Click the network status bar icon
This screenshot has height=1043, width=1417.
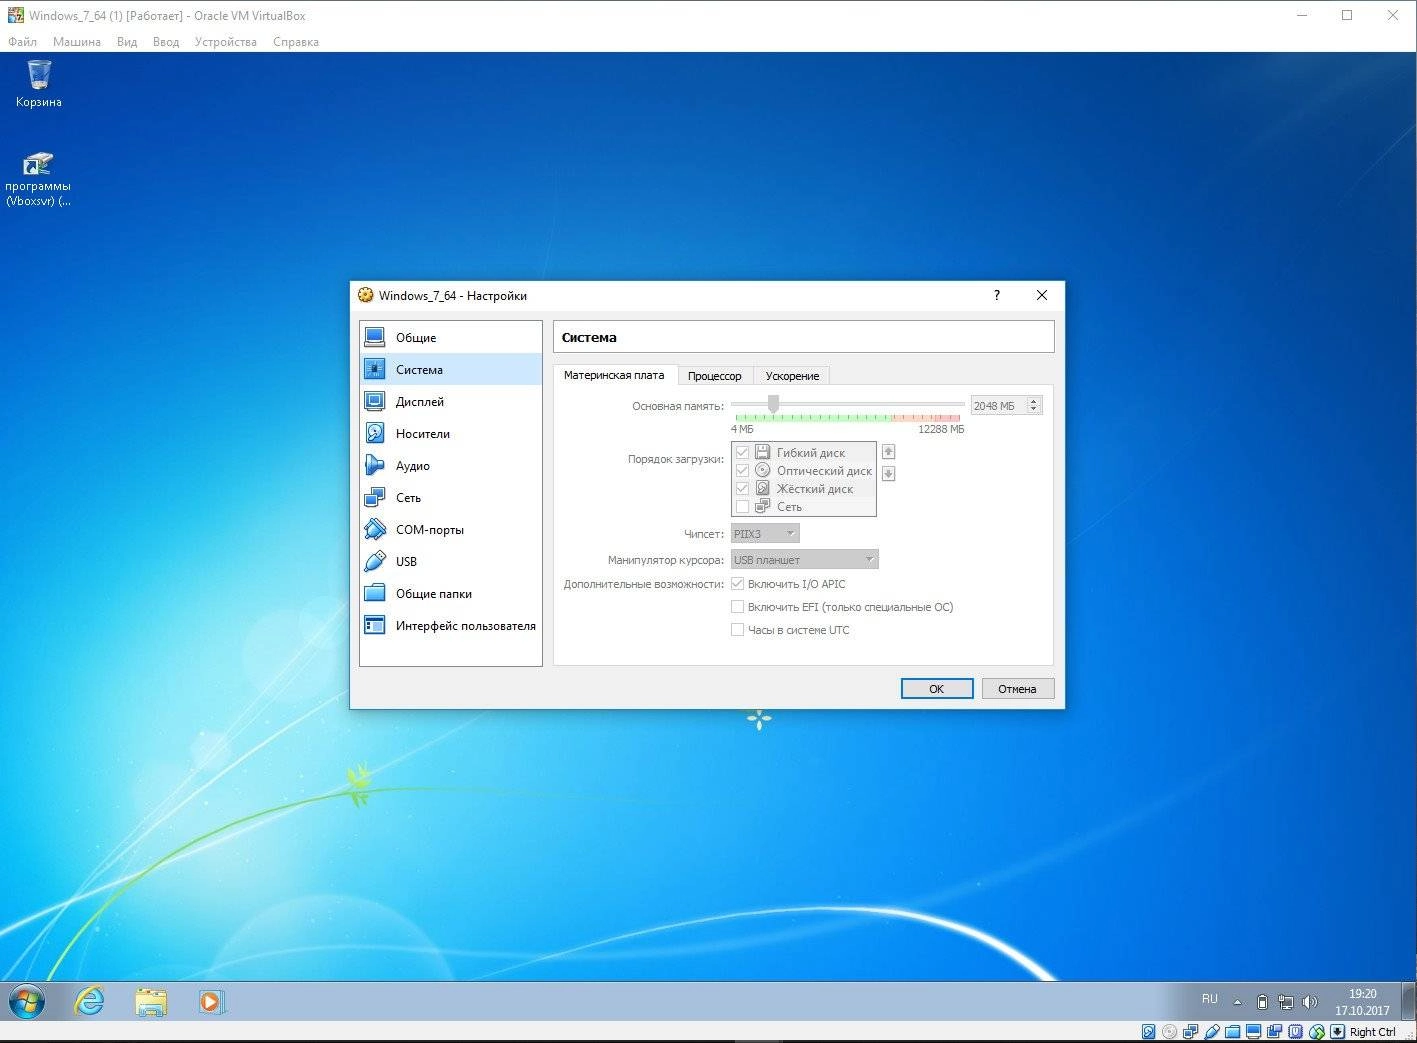pos(1190,1032)
